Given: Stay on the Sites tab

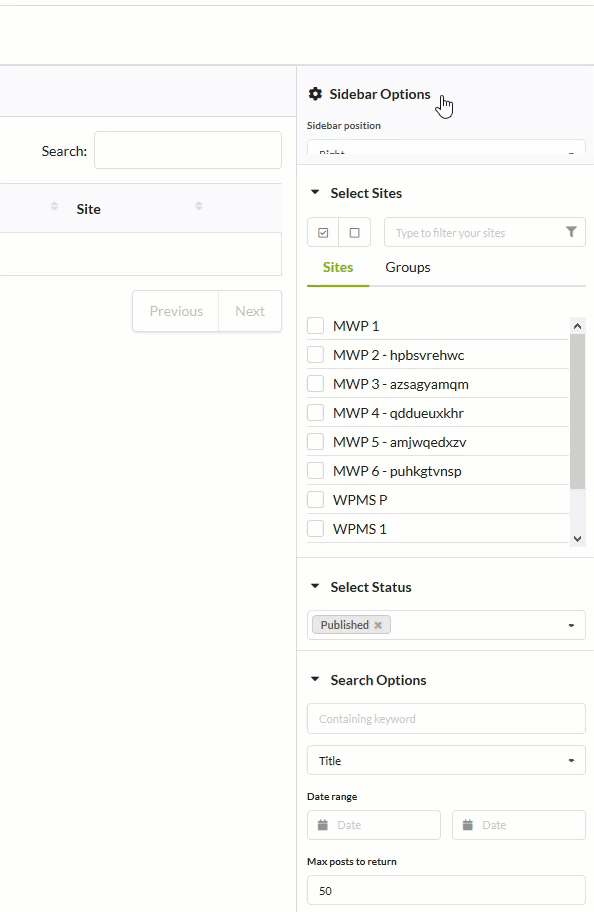Looking at the screenshot, I should coord(338,267).
